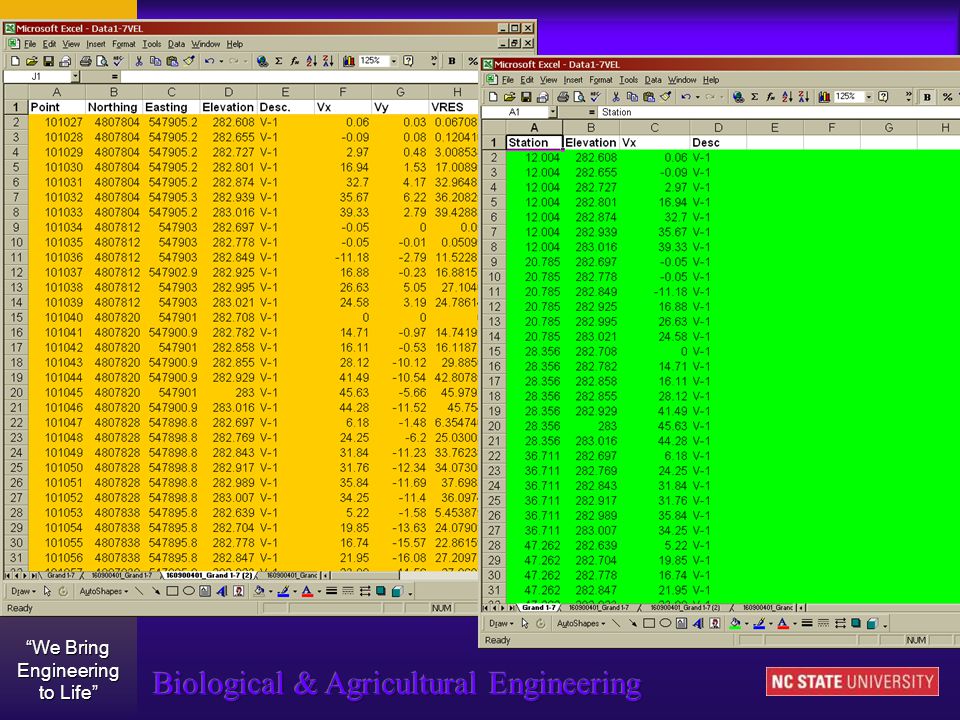Click Chart Wizard icon in left Excel window
960x720 pixels.
pyautogui.click(x=349, y=61)
